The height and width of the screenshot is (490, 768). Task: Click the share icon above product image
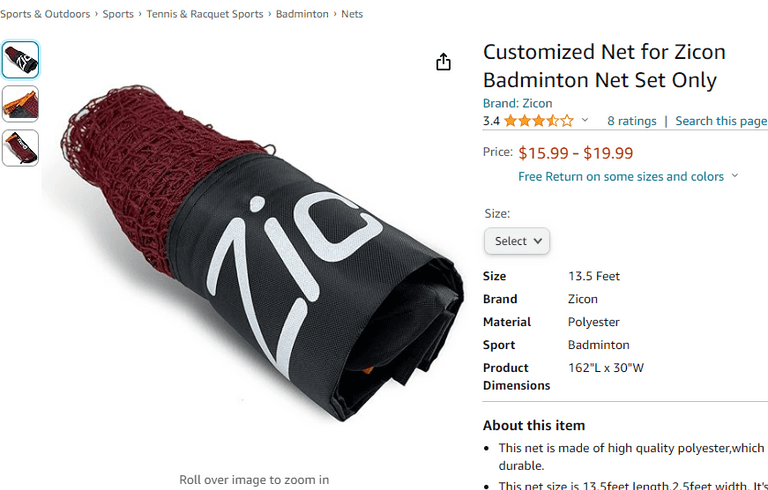(443, 62)
